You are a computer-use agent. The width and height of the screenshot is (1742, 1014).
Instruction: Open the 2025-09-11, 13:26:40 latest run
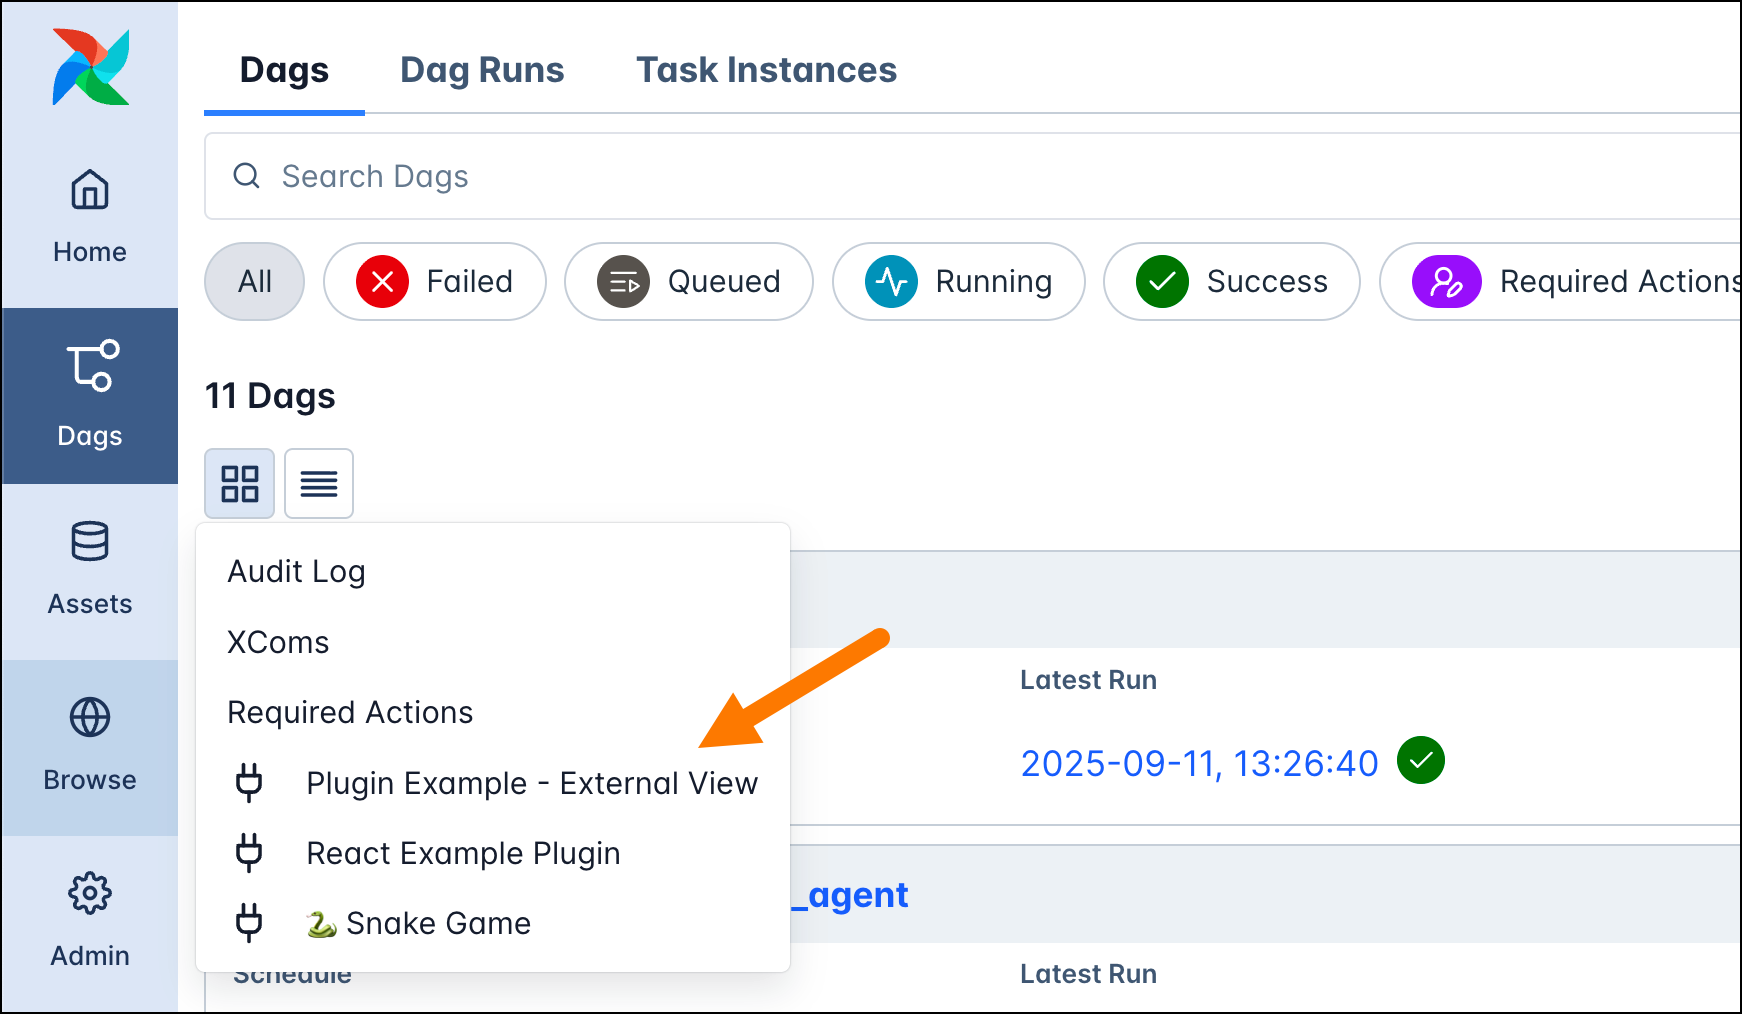pos(1199,764)
